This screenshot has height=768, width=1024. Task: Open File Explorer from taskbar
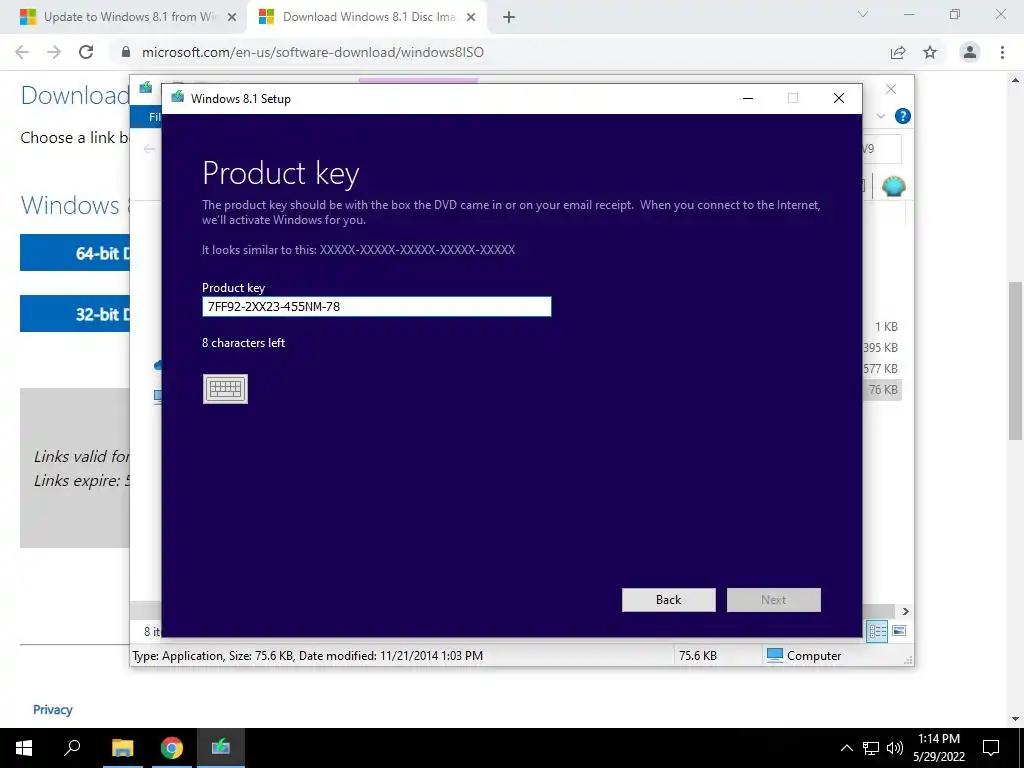122,748
